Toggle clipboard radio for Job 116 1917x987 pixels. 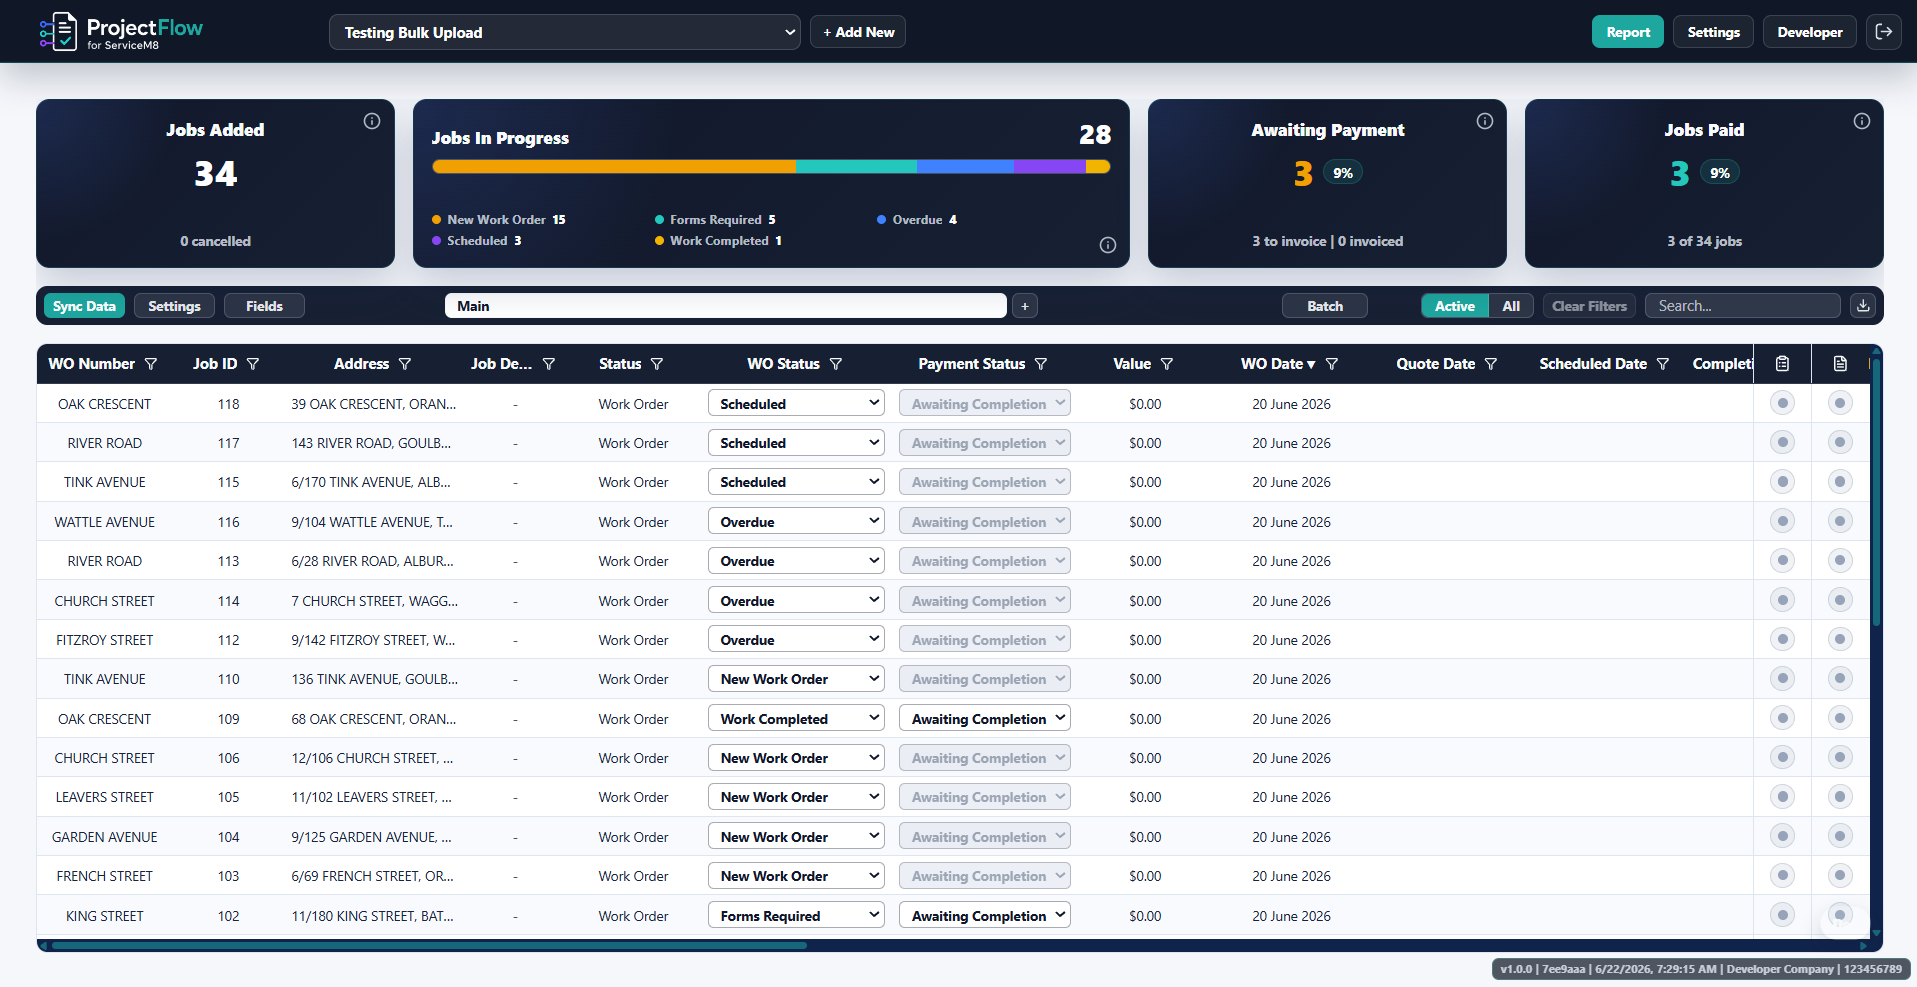[1782, 521]
